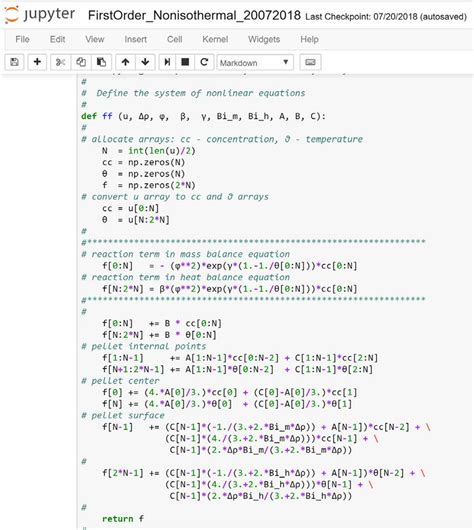Open the Edit menu
The width and height of the screenshot is (474, 530).
(x=57, y=39)
